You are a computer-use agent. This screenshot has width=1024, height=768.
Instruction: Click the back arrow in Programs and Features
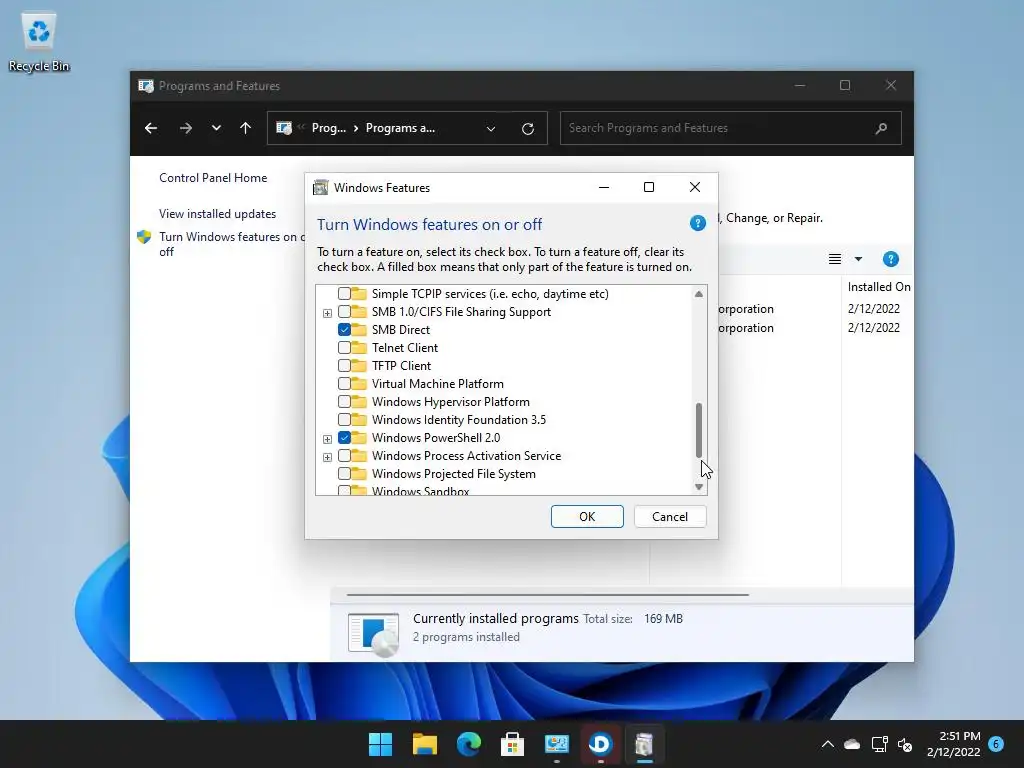pyautogui.click(x=151, y=128)
